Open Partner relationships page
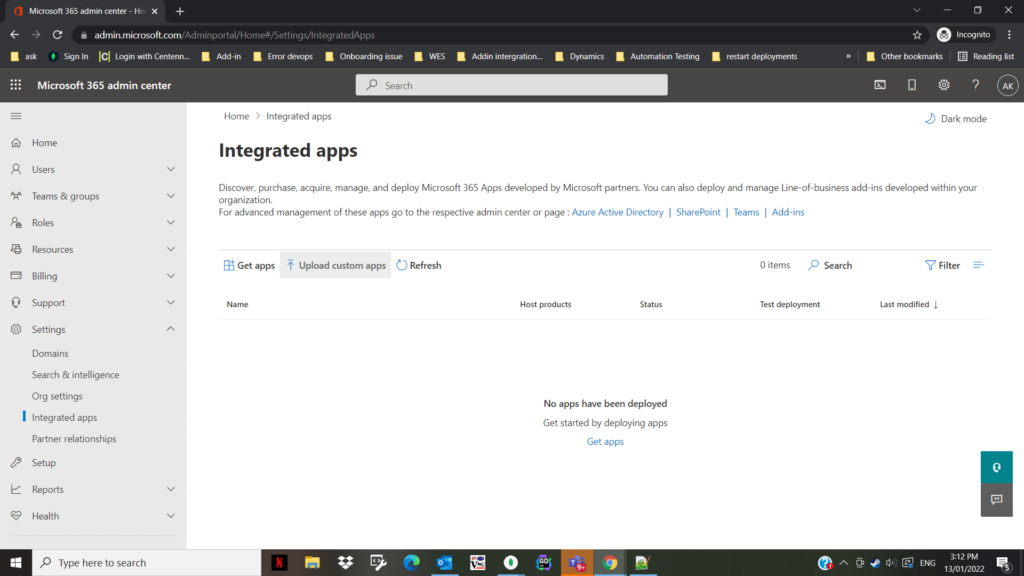Screen dimensions: 1024x576 [74, 439]
